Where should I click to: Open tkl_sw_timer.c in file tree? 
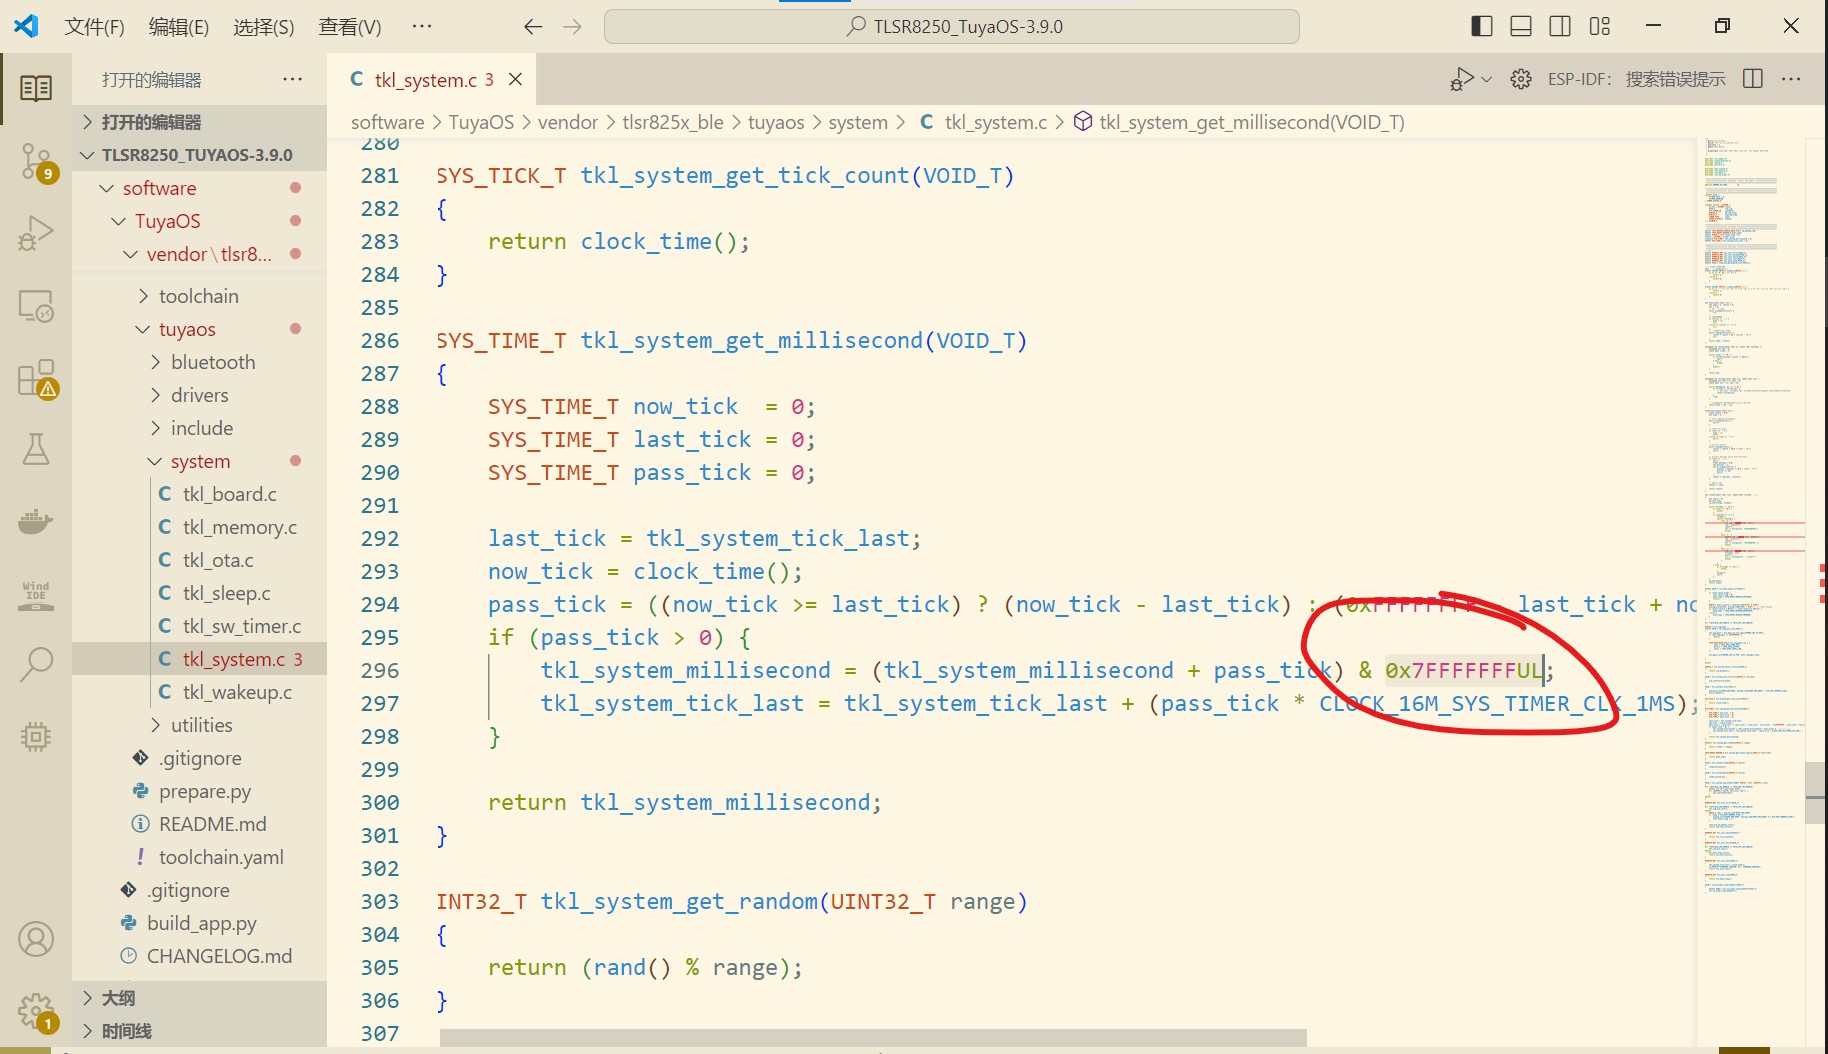(199, 626)
